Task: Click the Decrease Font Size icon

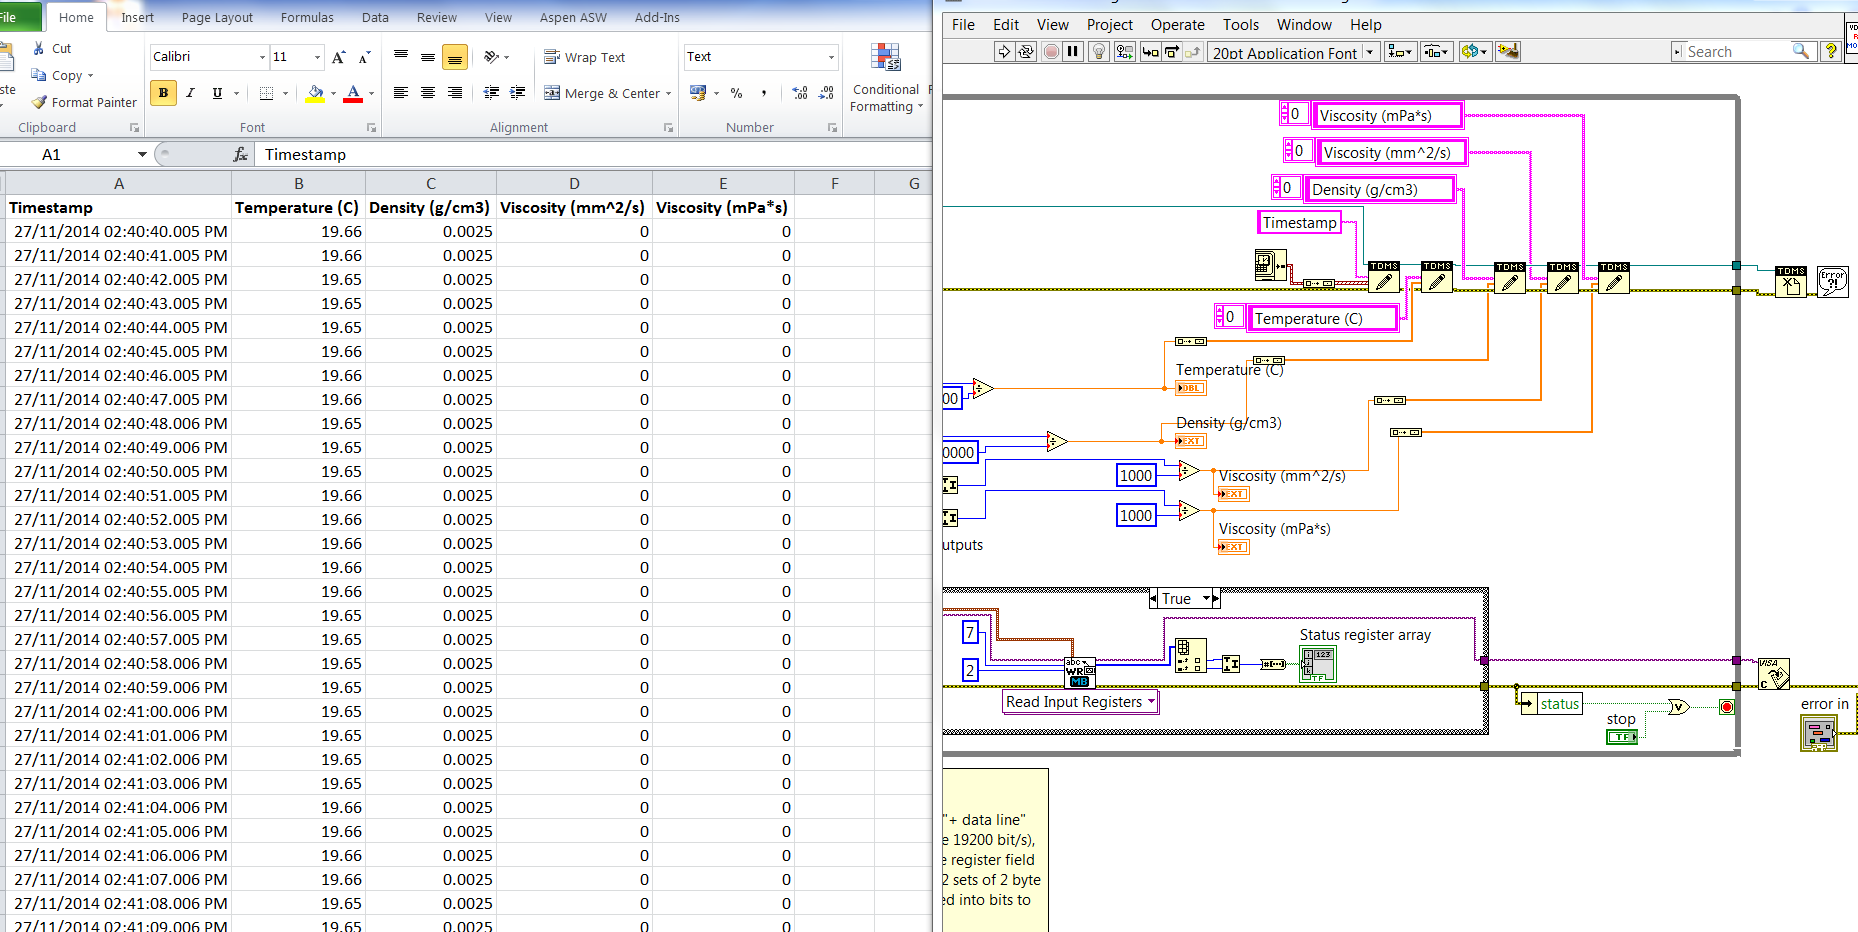Action: coord(364,57)
